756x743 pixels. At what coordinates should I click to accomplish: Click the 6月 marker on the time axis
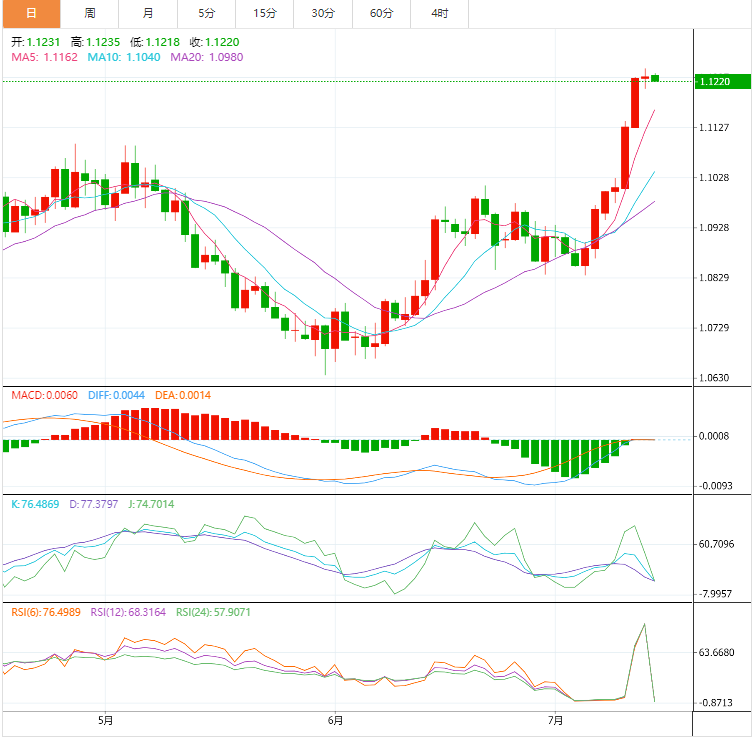tap(335, 720)
